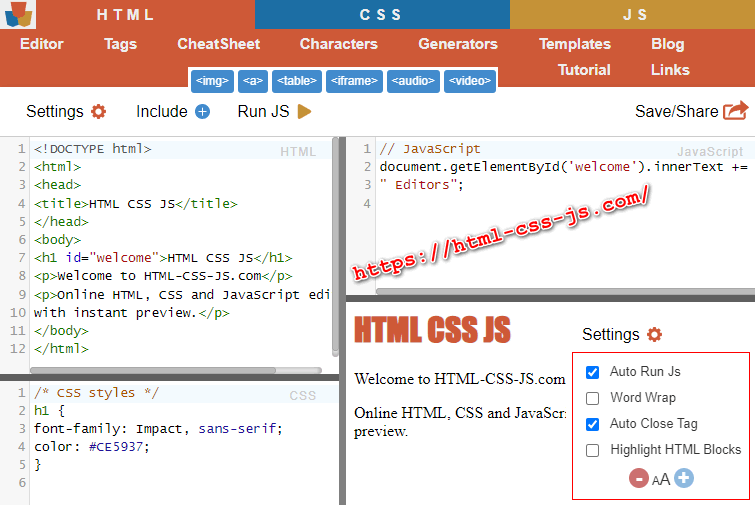The width and height of the screenshot is (755, 505).
Task: Click the Include plus icon
Action: [202, 112]
